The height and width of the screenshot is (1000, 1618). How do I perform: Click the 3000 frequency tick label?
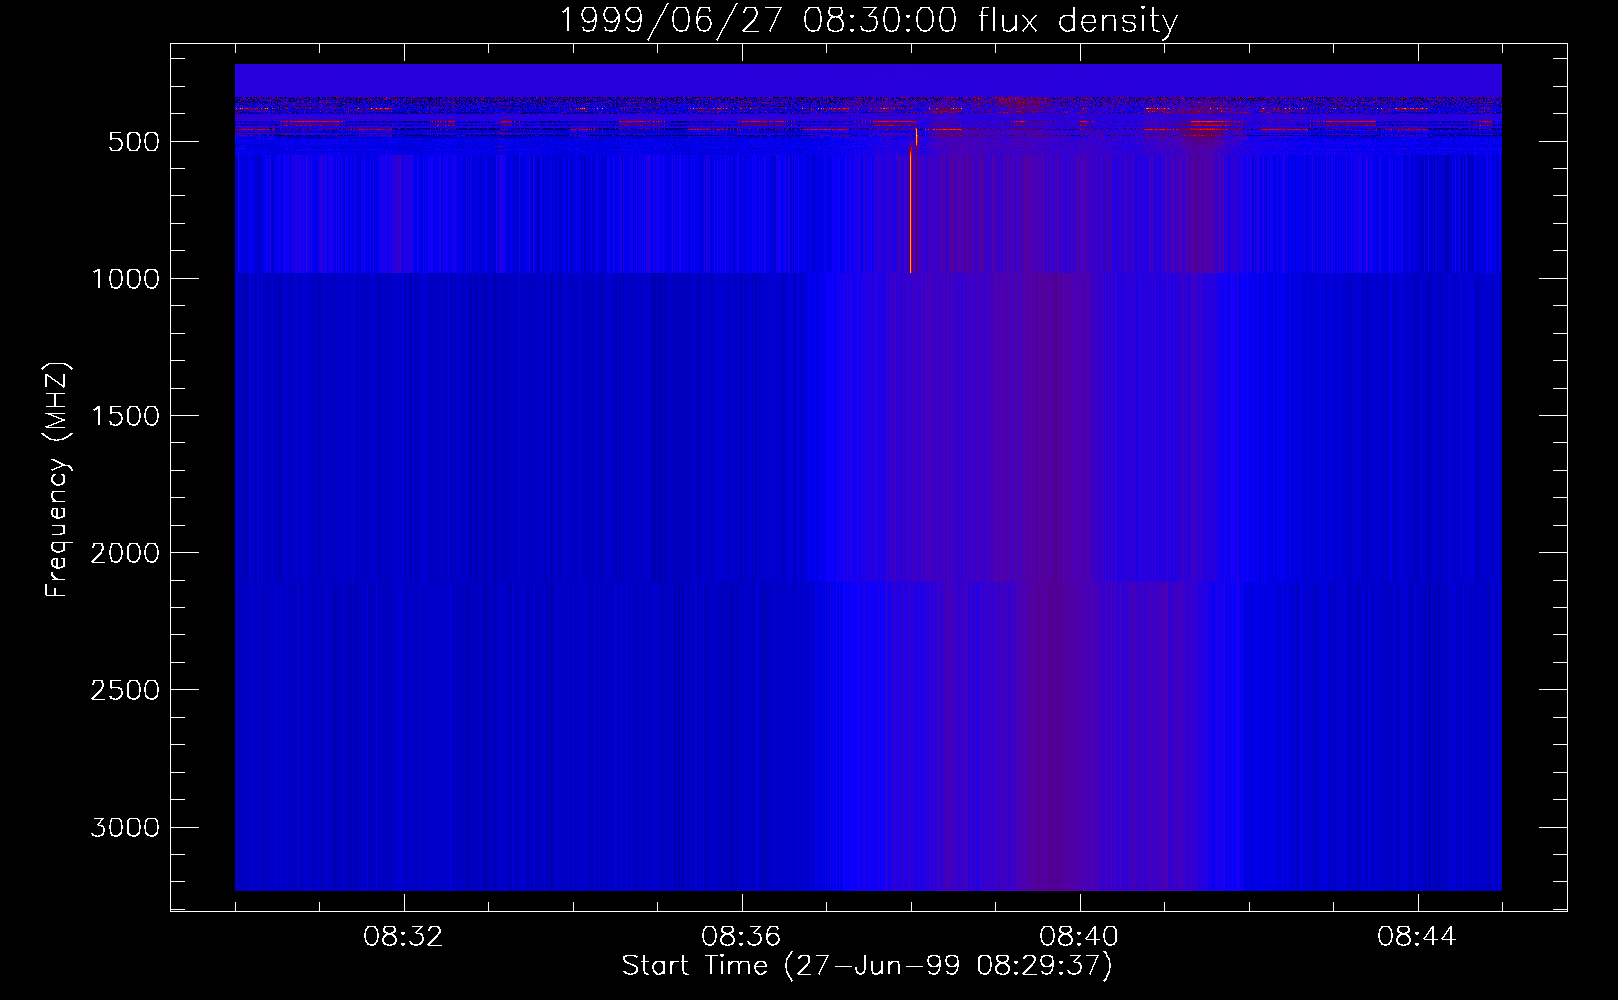126,827
